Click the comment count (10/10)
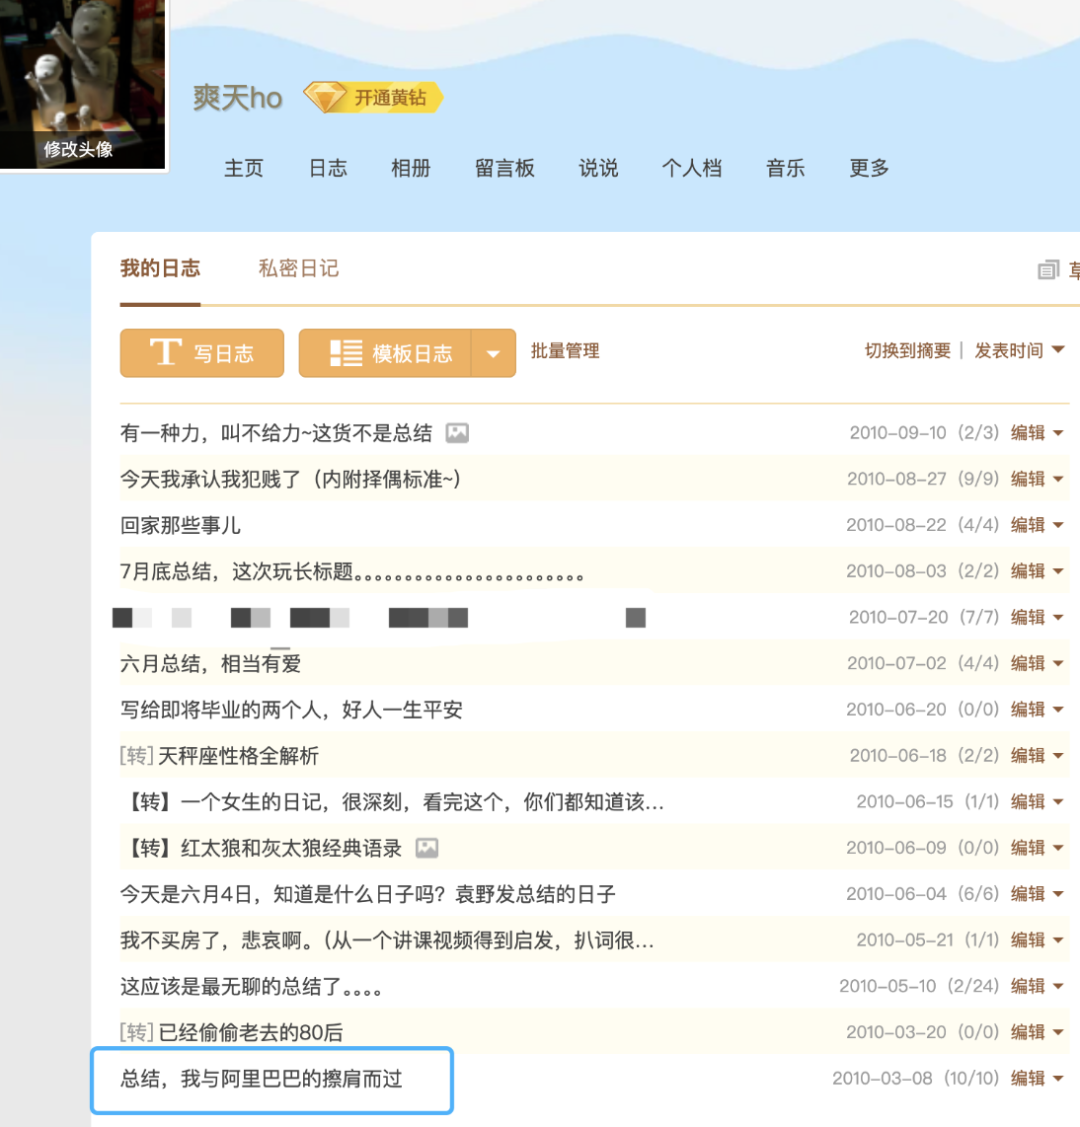 971,1078
